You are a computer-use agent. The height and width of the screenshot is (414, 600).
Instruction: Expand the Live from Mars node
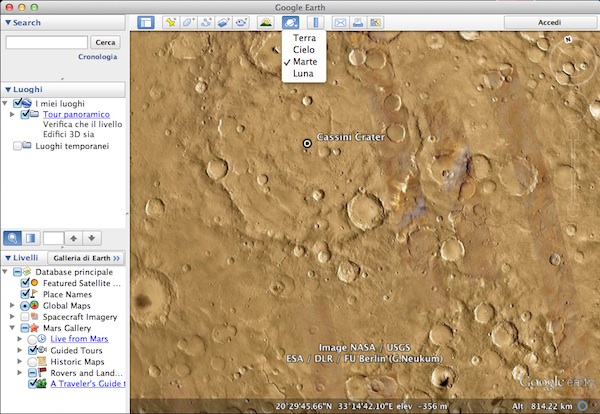(x=20, y=339)
